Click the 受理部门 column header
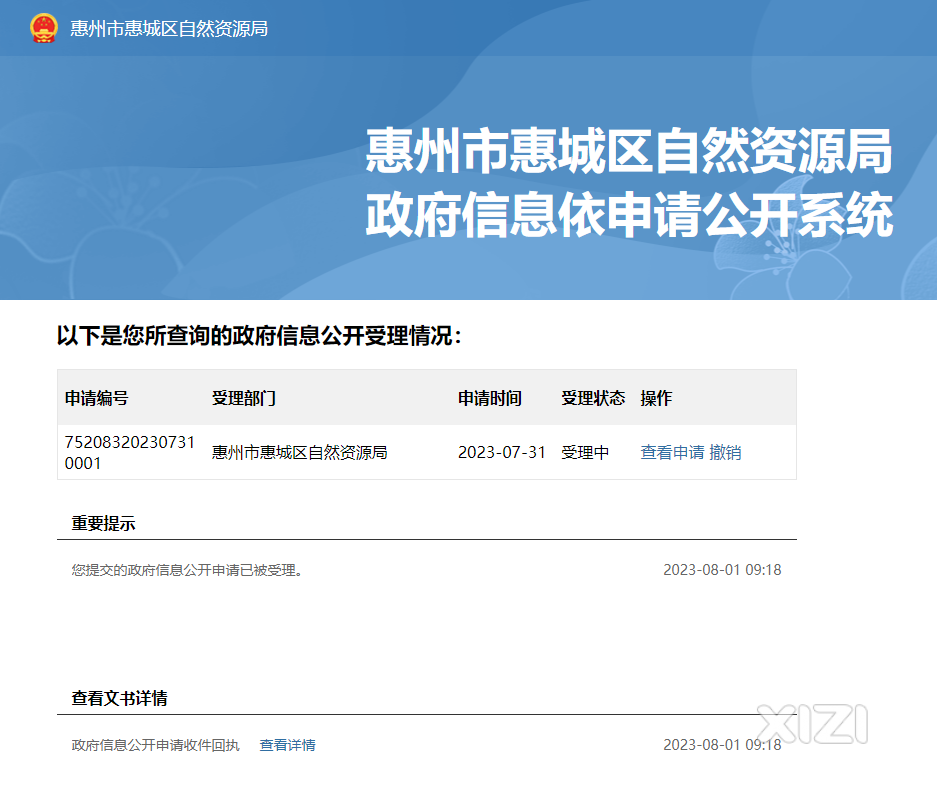 (x=244, y=398)
